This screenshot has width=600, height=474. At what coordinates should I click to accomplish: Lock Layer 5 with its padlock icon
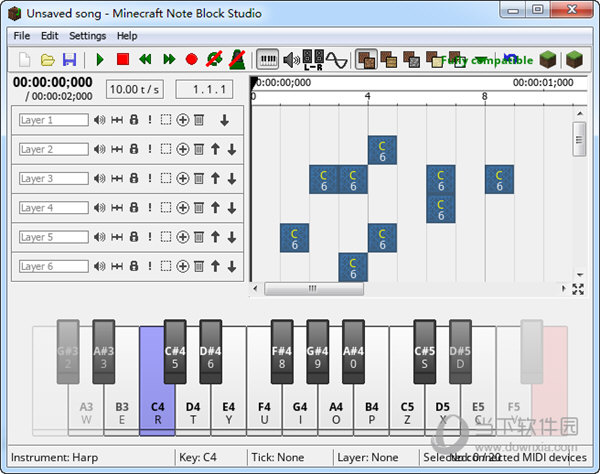coord(134,237)
